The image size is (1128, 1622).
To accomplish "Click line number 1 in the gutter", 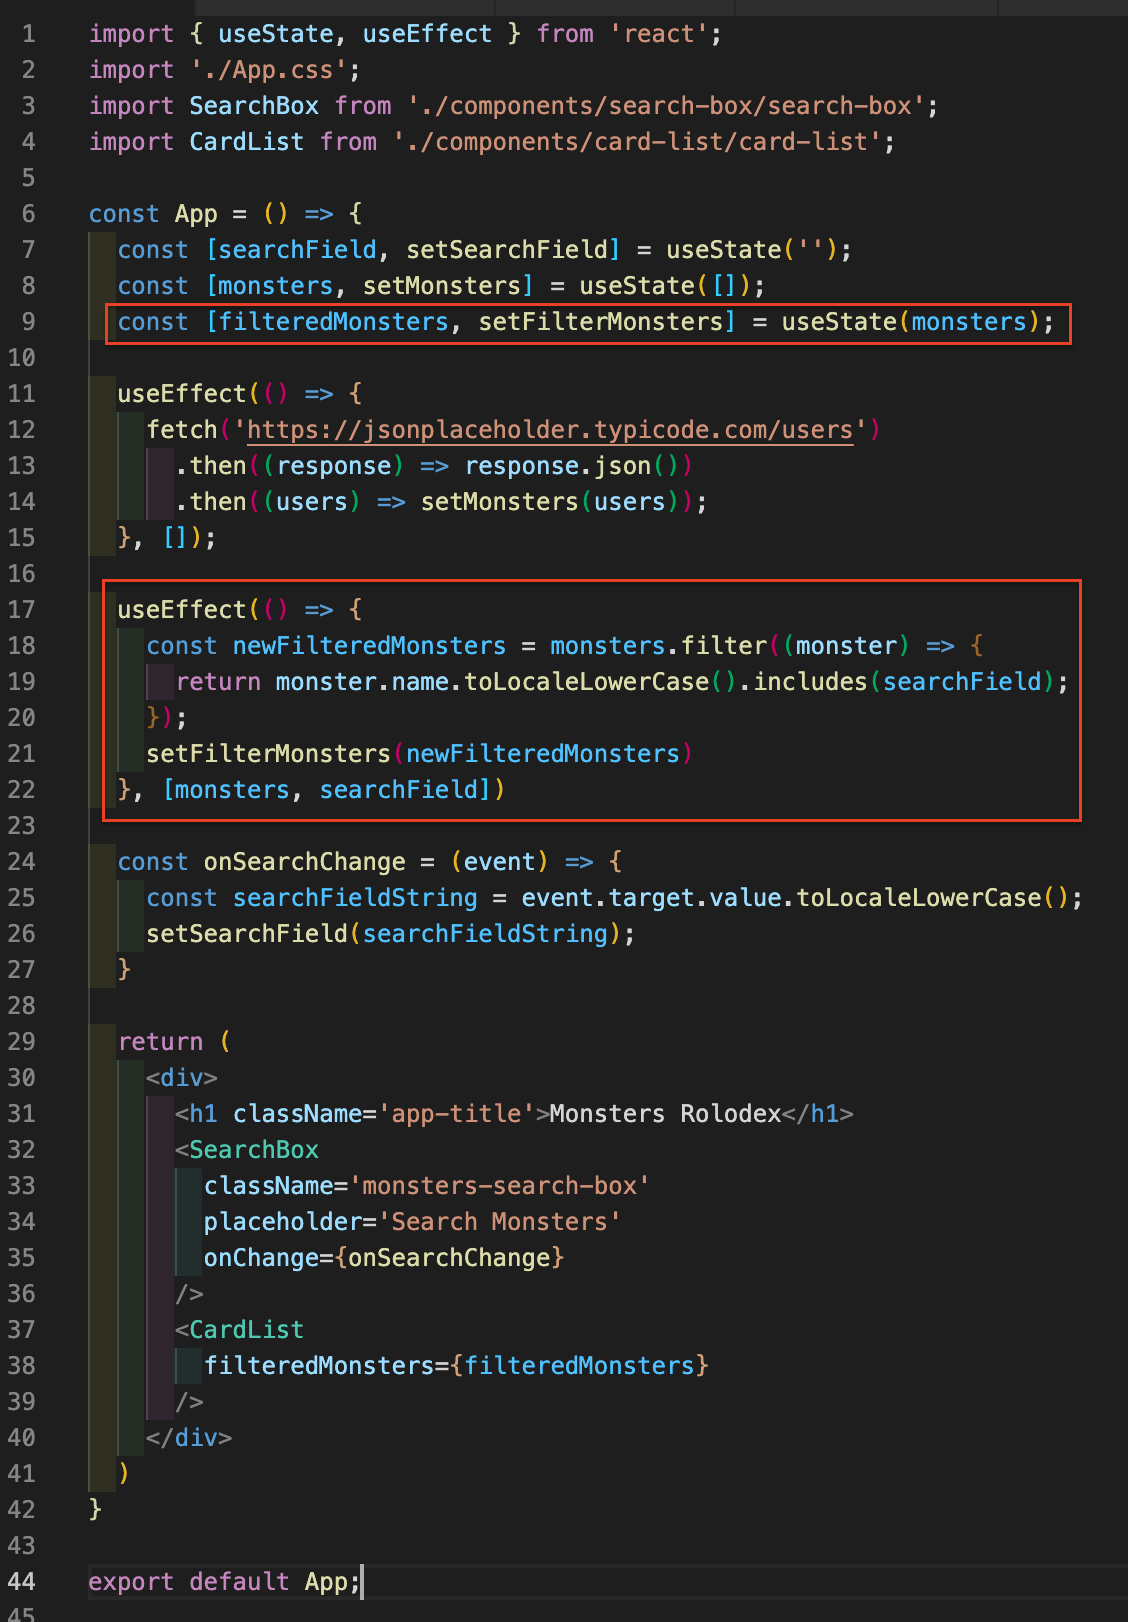I will click(28, 34).
